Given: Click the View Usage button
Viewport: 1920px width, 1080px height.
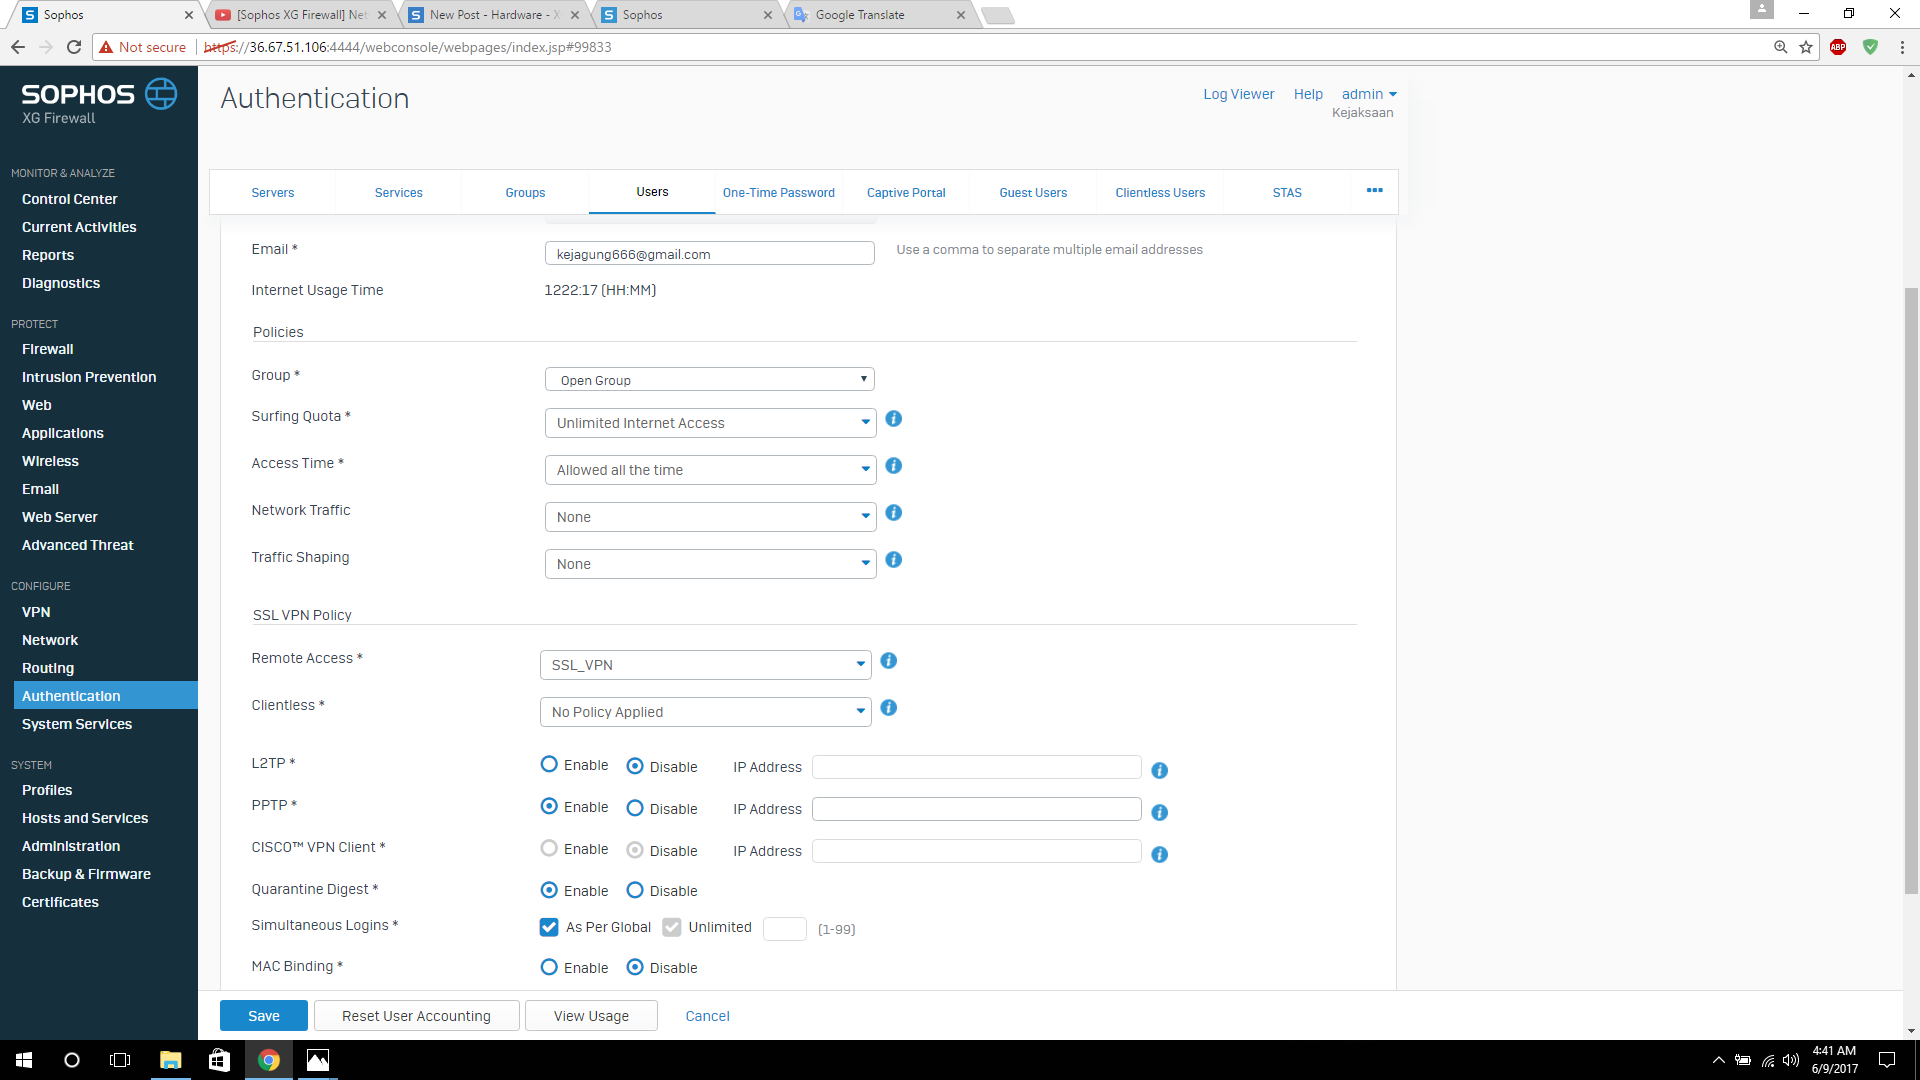Looking at the screenshot, I should click(592, 1016).
